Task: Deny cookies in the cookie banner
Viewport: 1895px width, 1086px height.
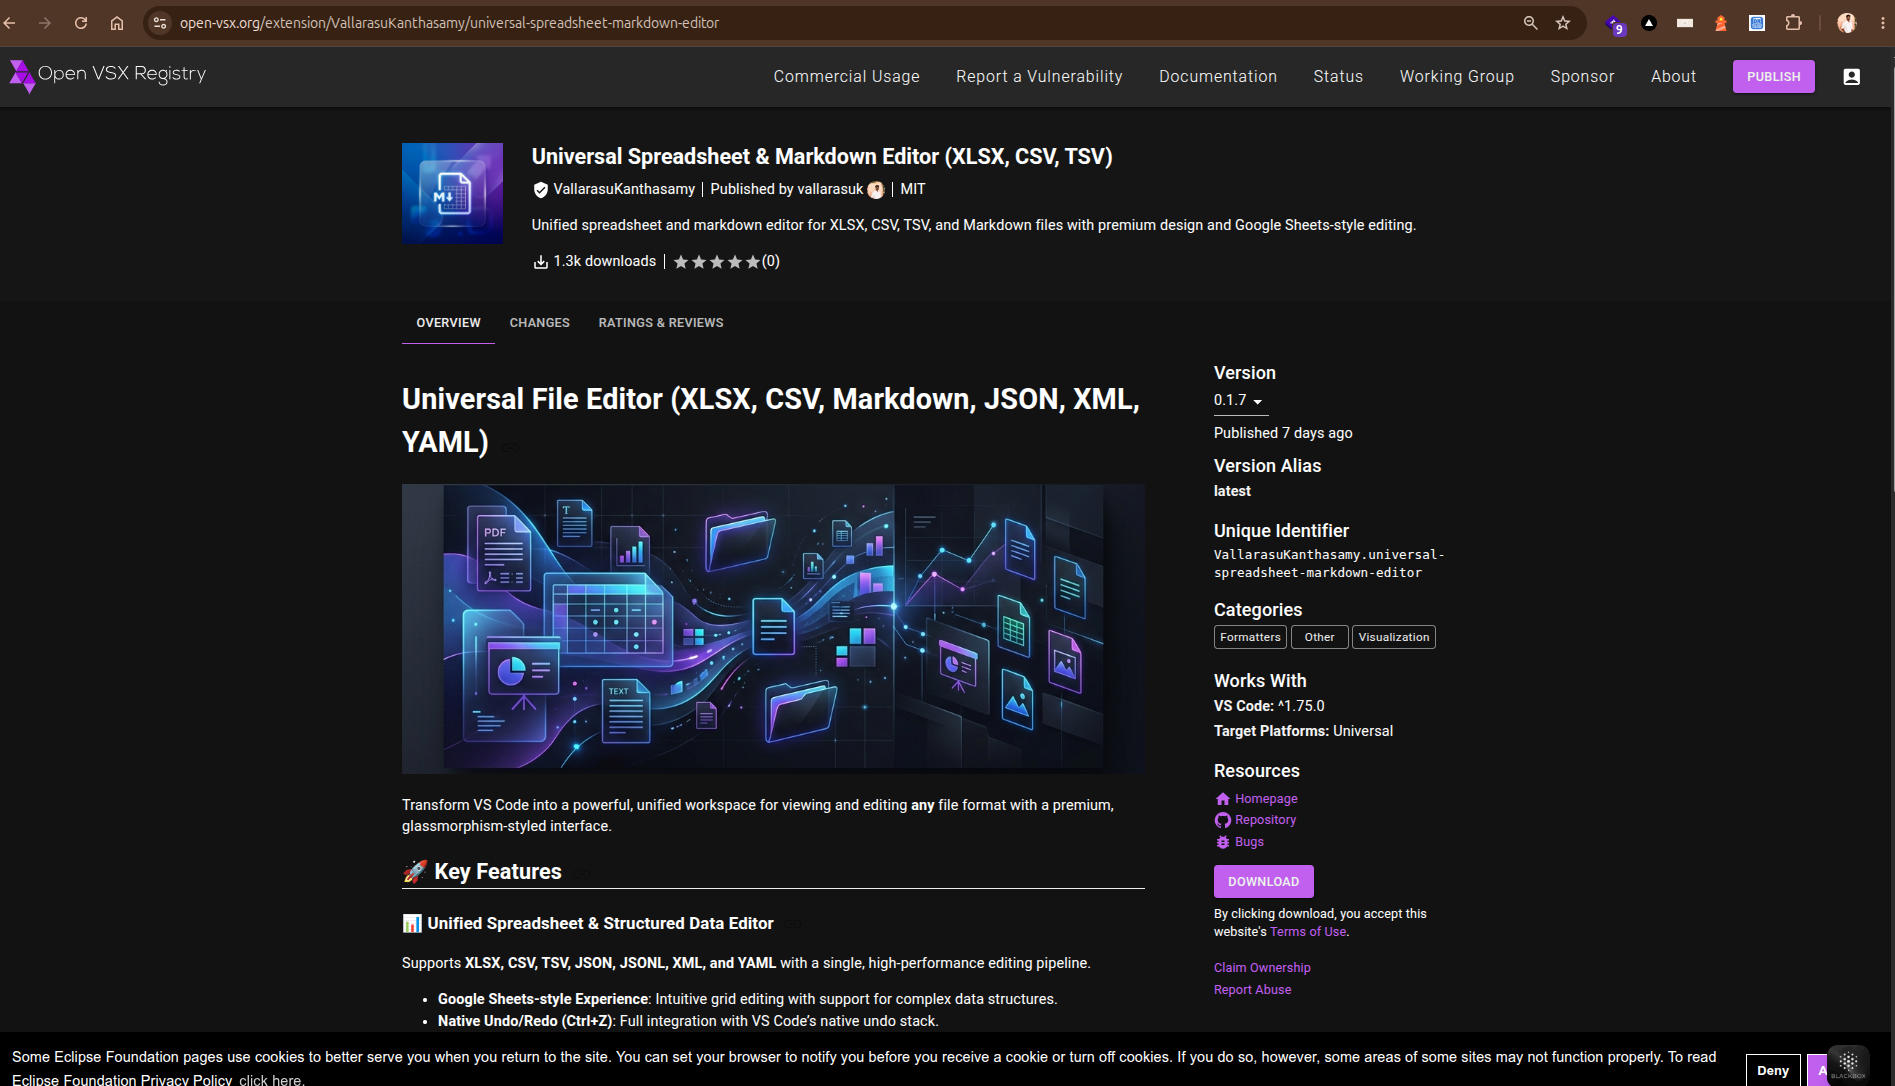Action: click(1772, 1070)
